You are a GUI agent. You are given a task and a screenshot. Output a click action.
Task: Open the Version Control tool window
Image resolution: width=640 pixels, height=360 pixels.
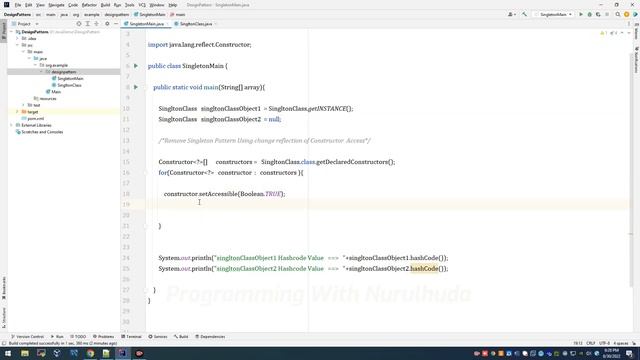pyautogui.click(x=27, y=336)
